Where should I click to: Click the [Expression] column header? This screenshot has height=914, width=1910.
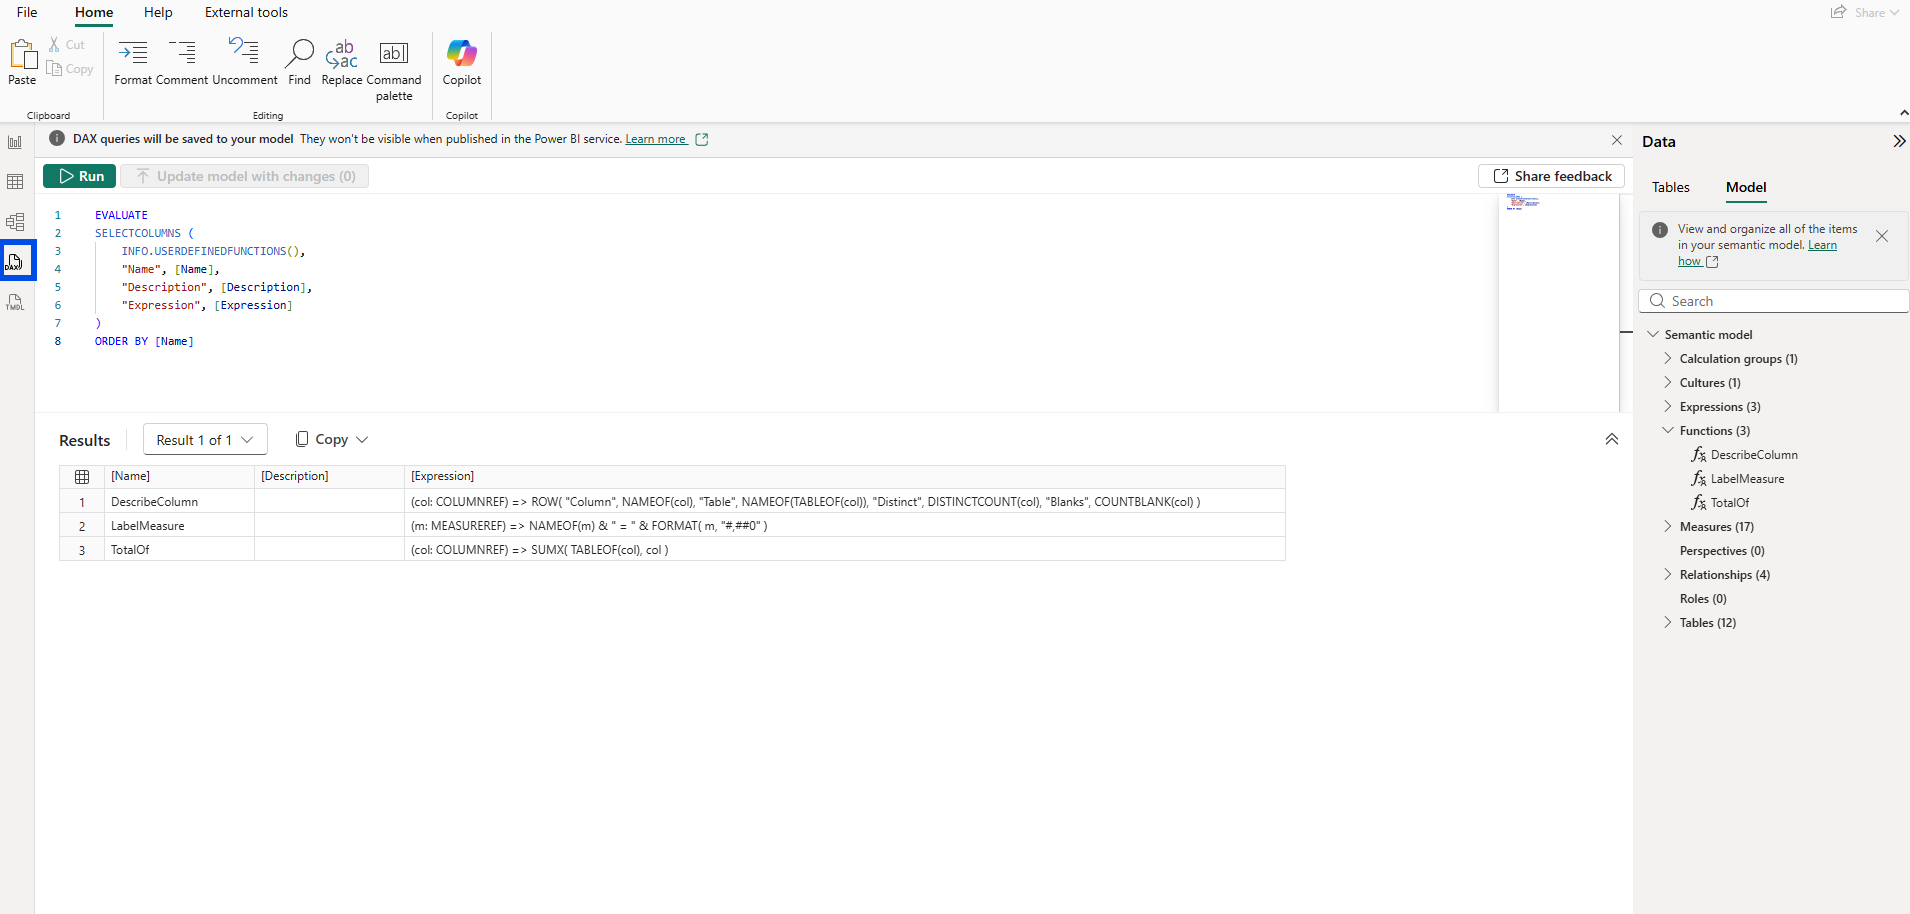coord(845,477)
